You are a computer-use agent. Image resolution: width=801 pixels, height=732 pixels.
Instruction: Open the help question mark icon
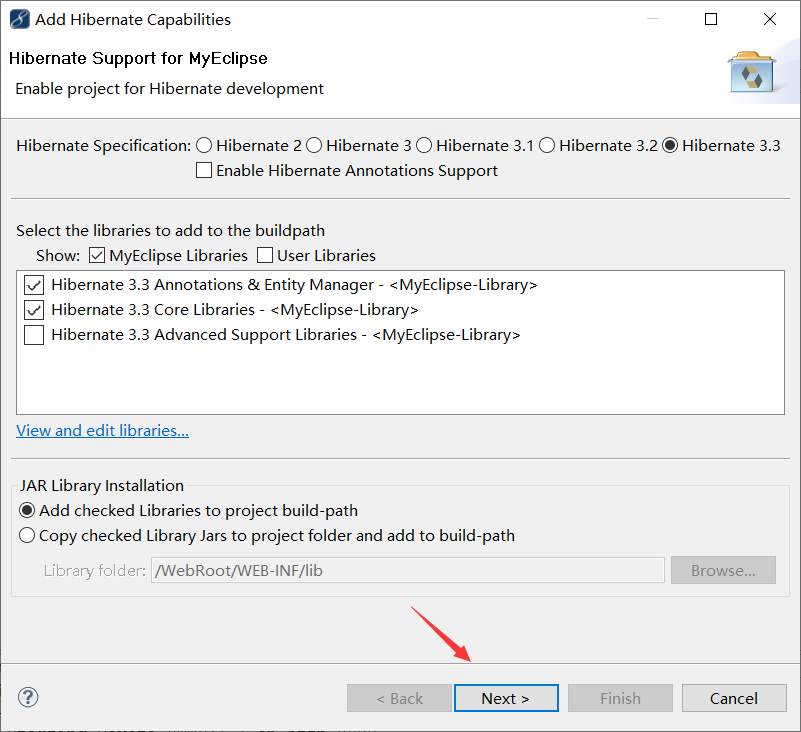point(28,697)
